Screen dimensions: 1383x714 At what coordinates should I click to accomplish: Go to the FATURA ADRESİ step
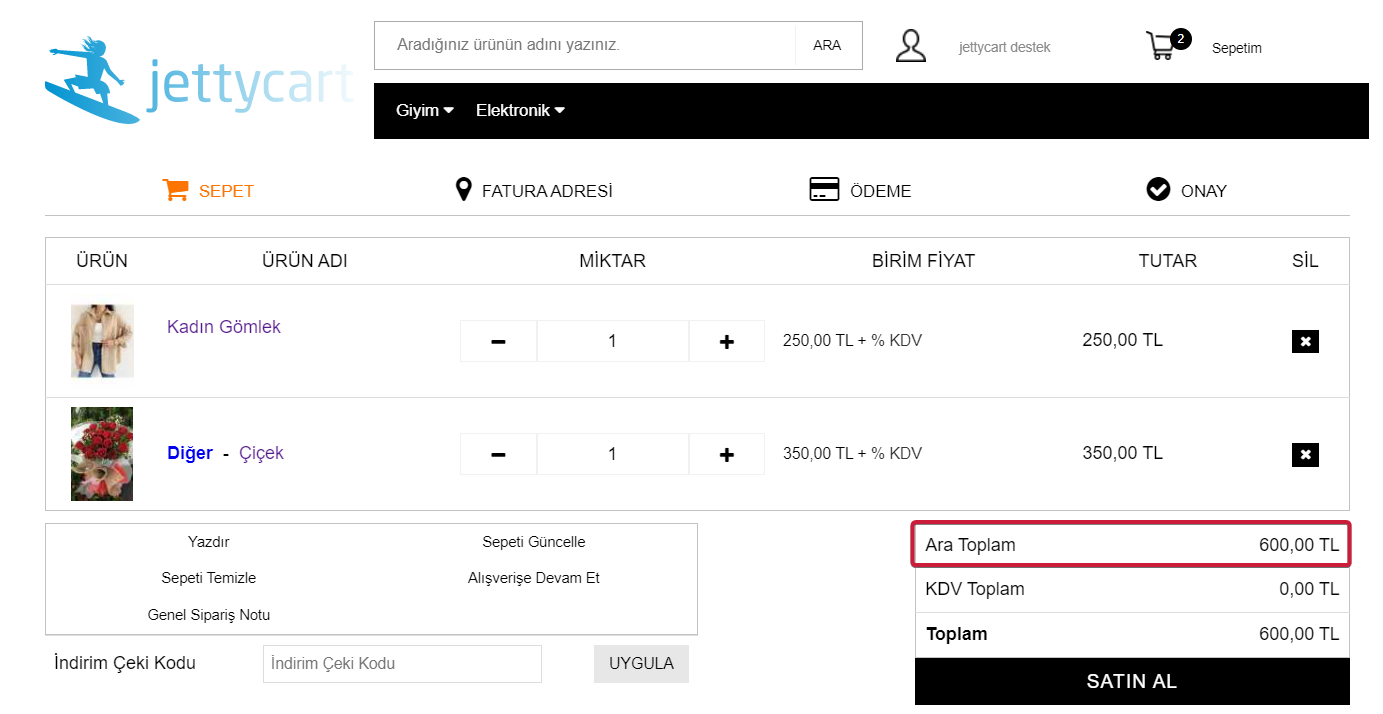pyautogui.click(x=547, y=191)
